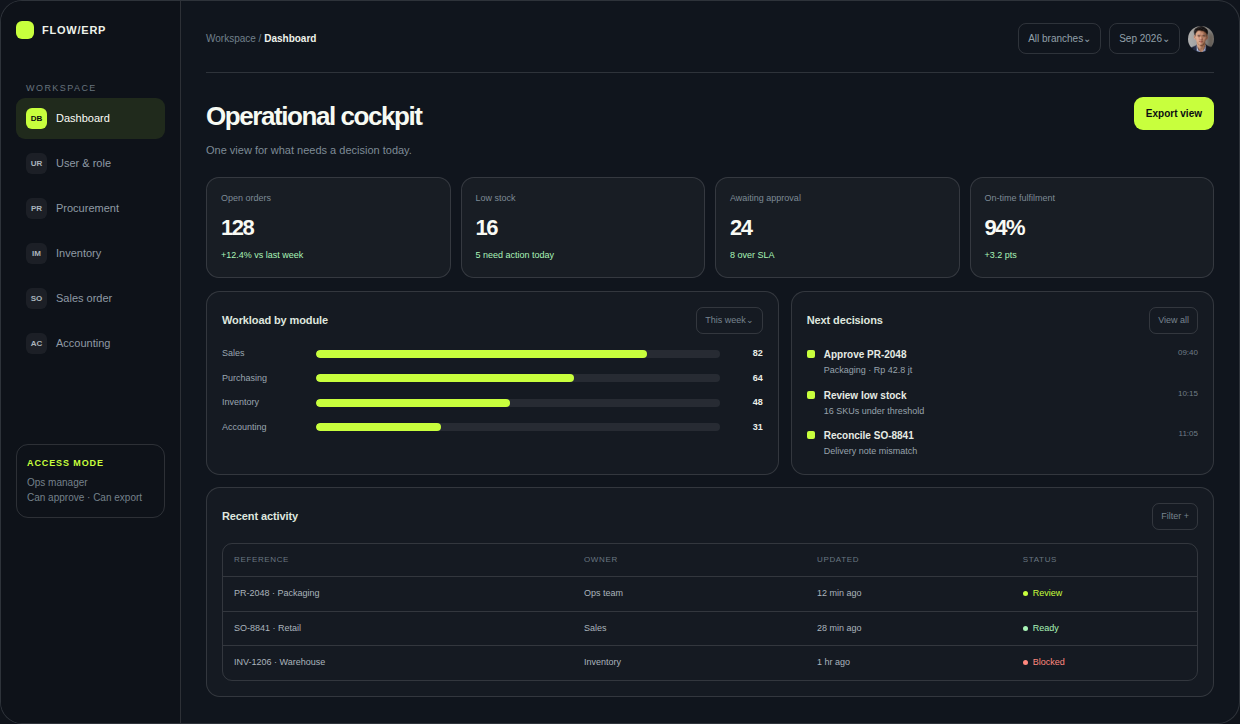Click the AC badge icon in sidebar

coord(36,343)
